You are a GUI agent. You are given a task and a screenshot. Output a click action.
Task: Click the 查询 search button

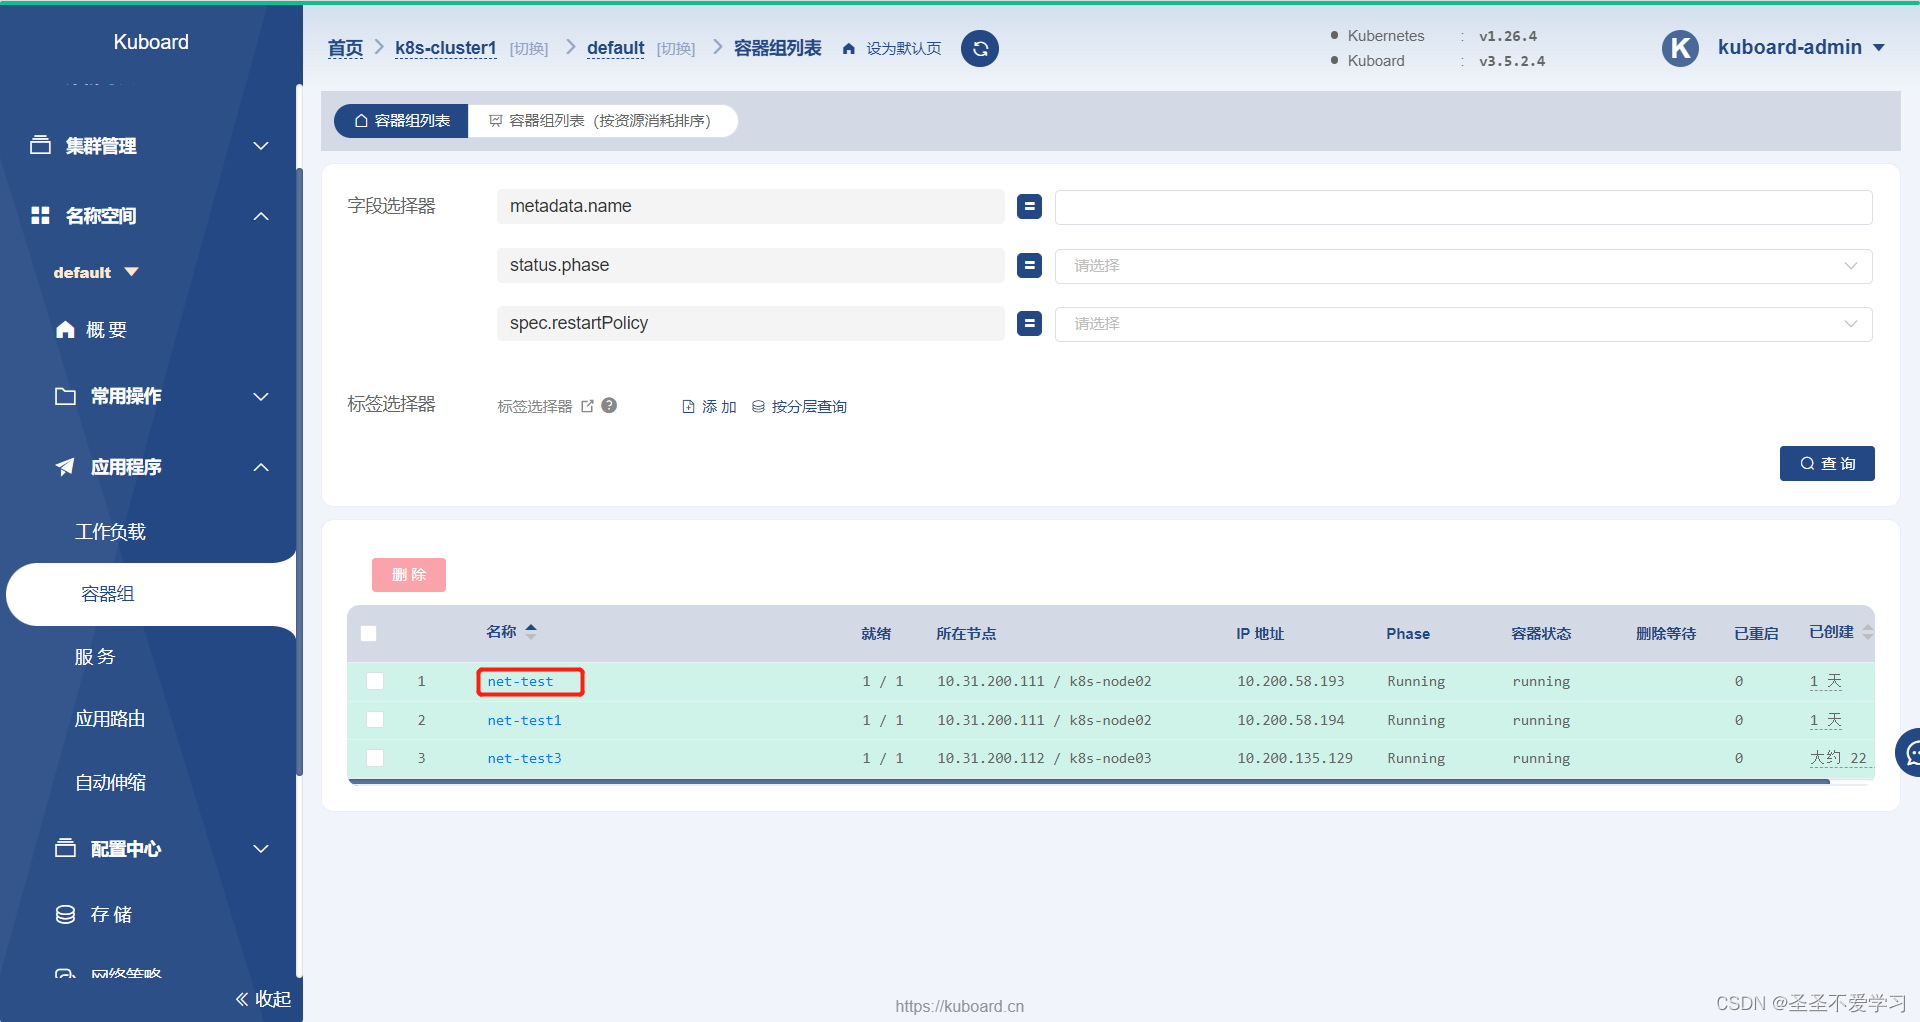[1827, 464]
